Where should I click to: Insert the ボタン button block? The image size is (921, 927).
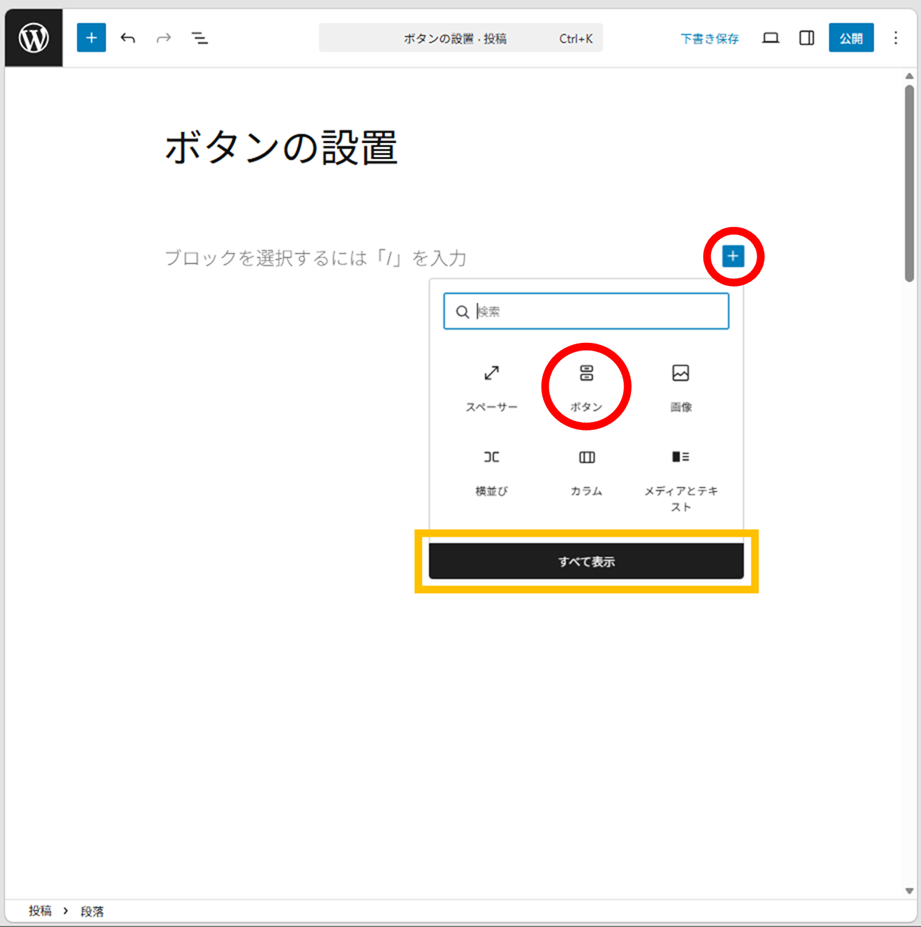tap(586, 386)
